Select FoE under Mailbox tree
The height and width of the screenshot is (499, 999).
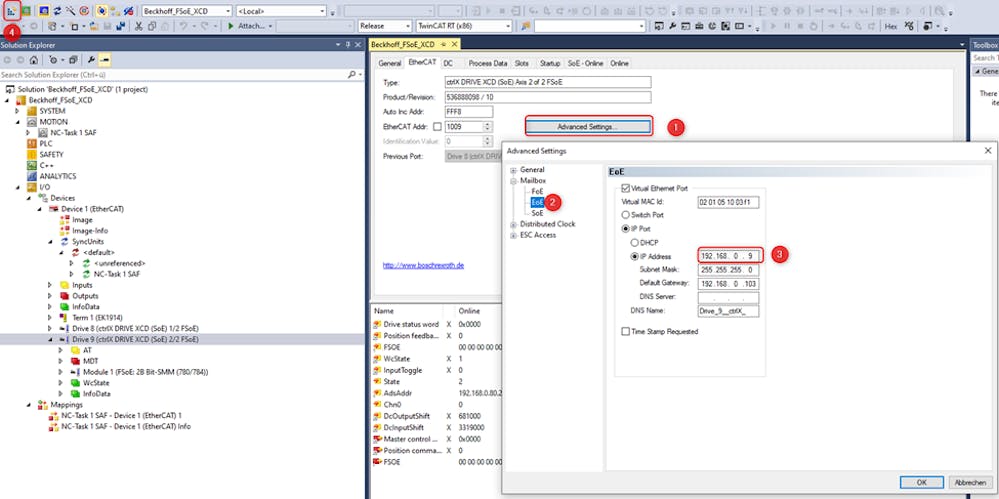(x=537, y=191)
